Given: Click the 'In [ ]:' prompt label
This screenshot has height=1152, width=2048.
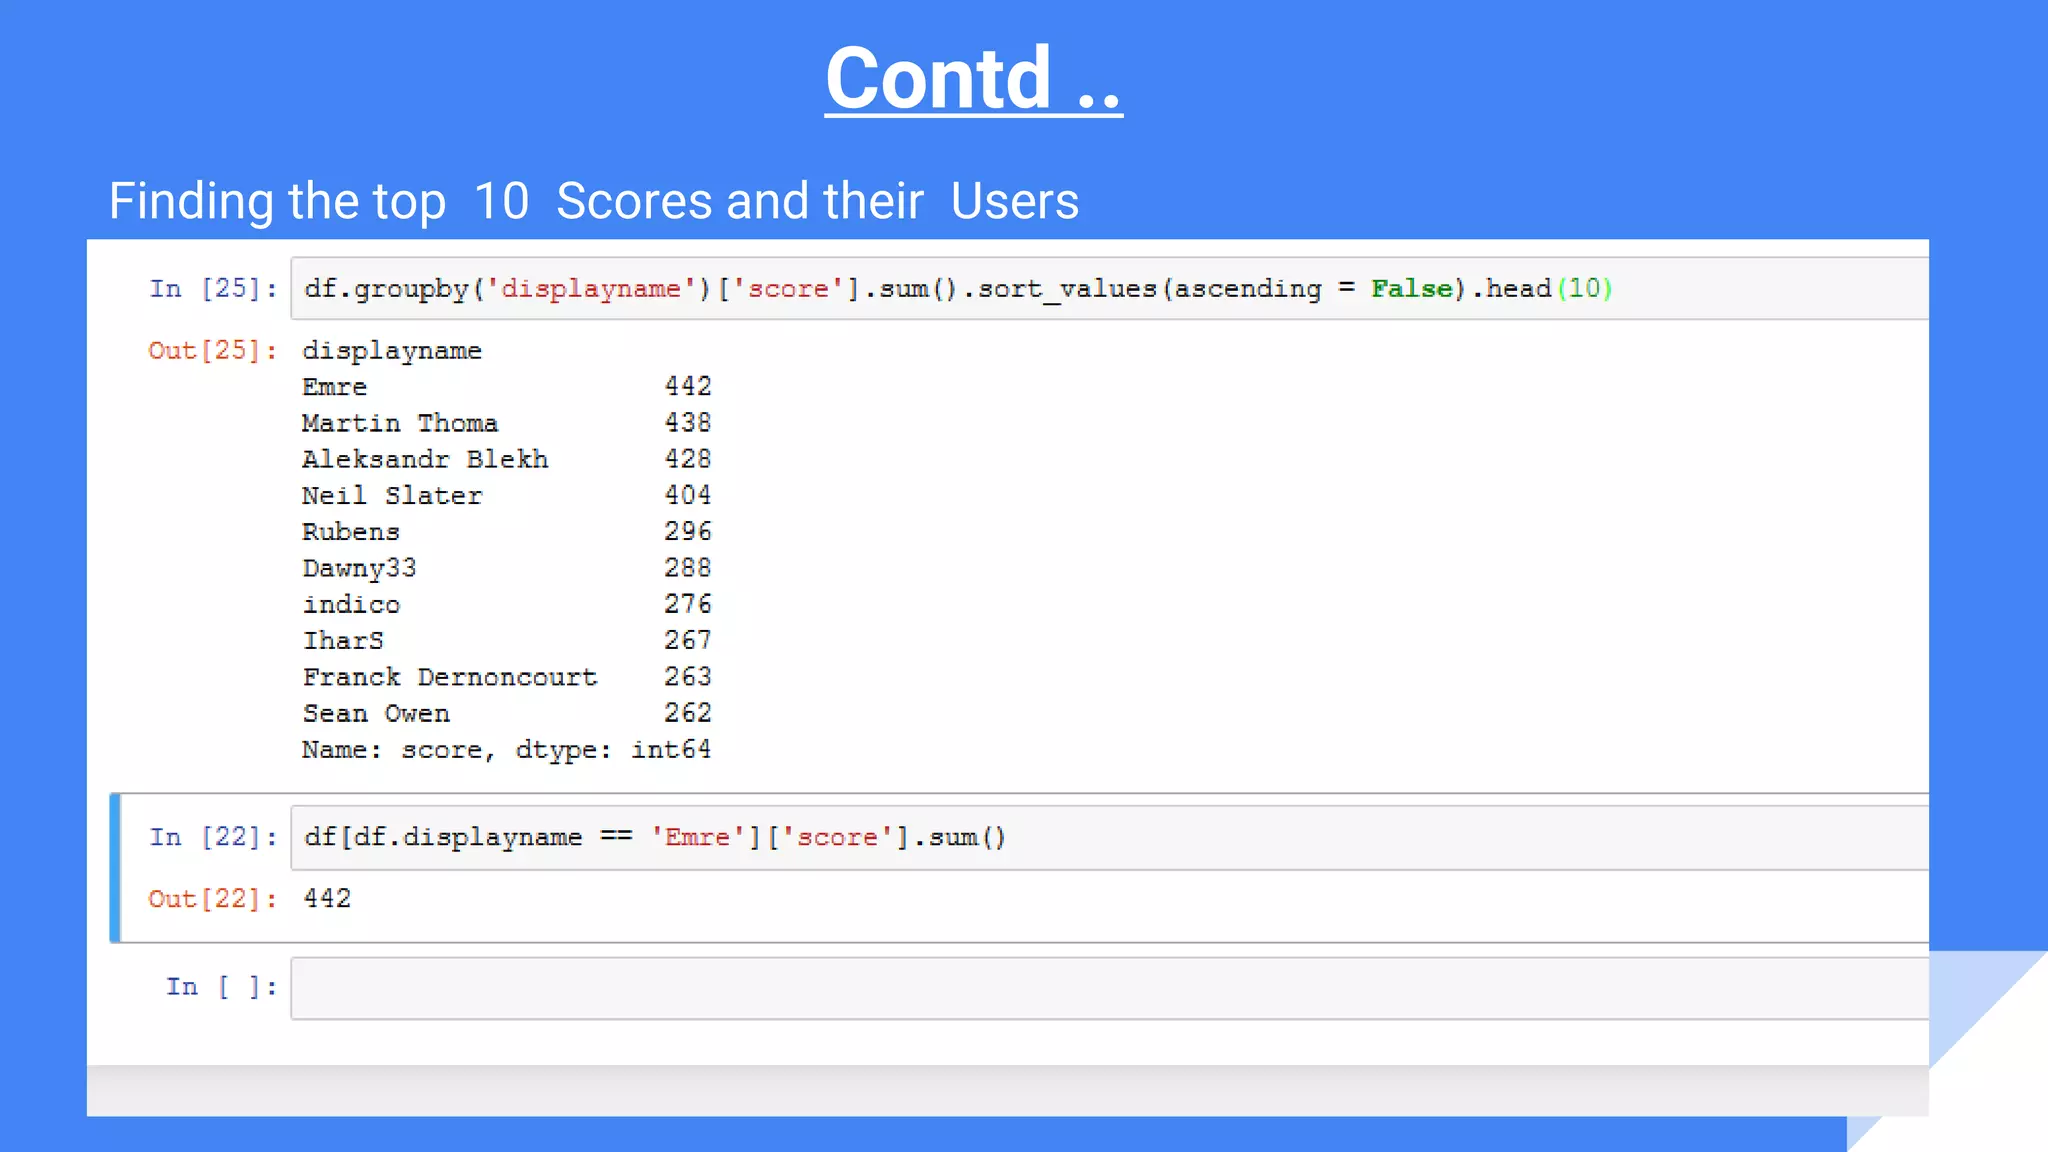Looking at the screenshot, I should 222,987.
